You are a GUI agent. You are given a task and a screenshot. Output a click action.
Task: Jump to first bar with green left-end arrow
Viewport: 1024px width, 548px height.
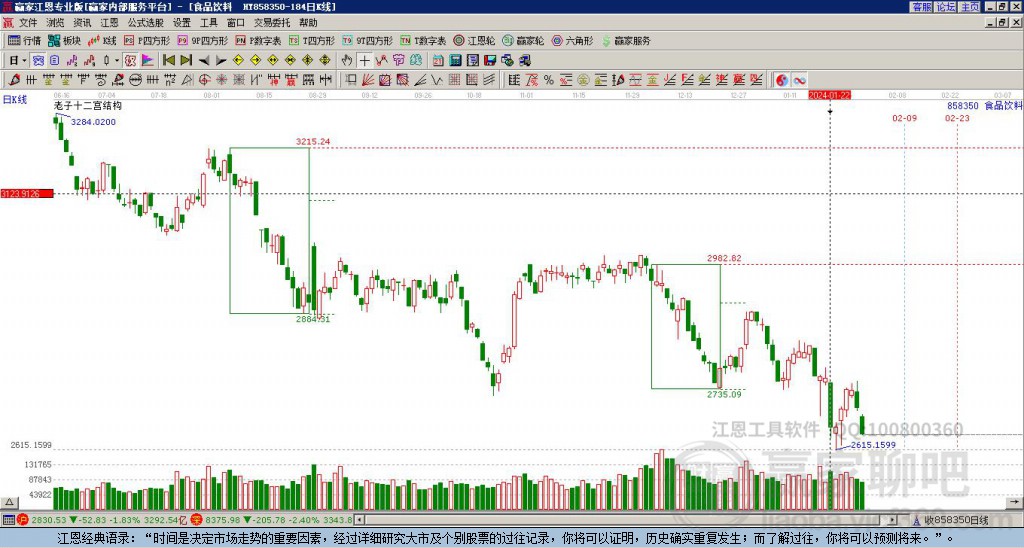tap(168, 61)
